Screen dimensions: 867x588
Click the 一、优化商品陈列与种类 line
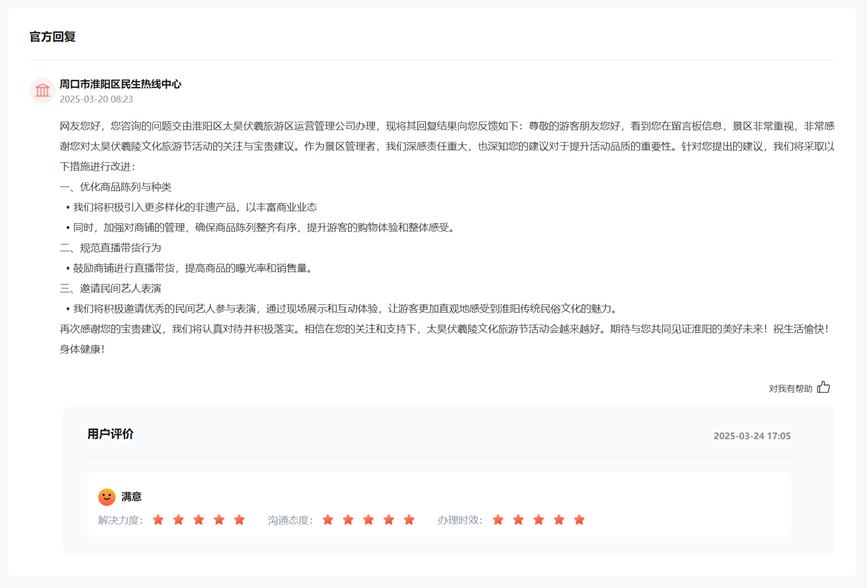[115, 187]
